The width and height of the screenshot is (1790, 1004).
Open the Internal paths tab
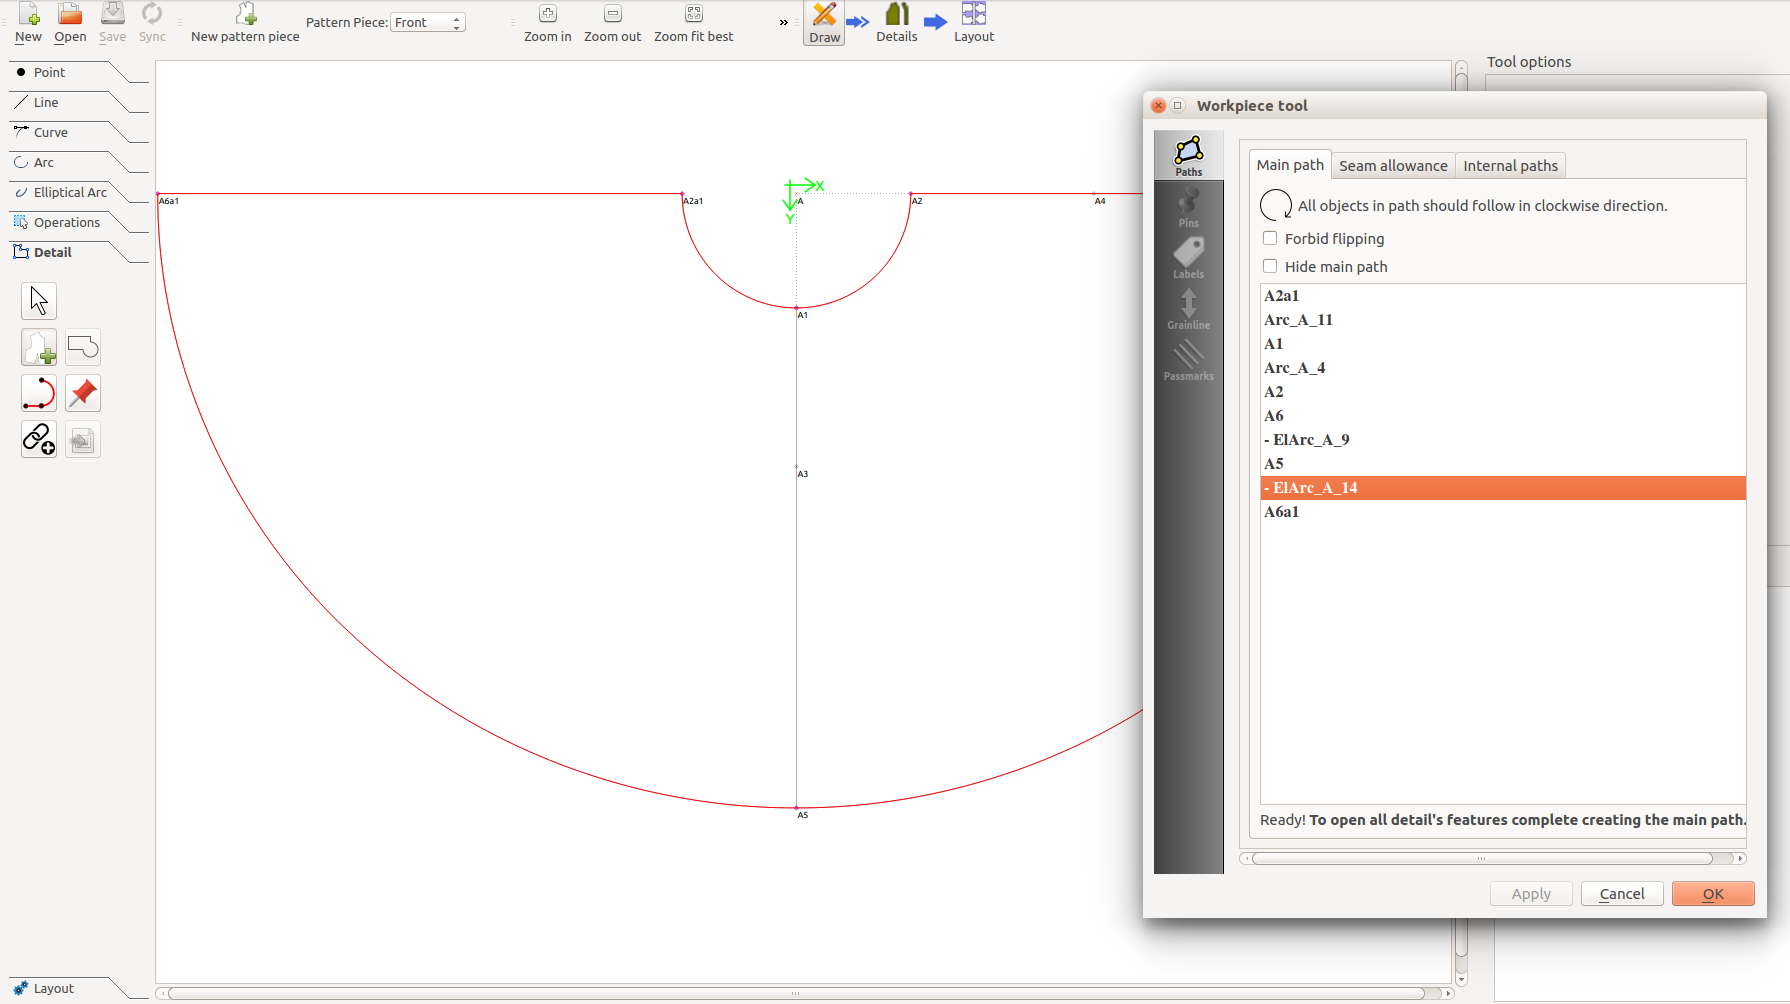tap(1510, 166)
